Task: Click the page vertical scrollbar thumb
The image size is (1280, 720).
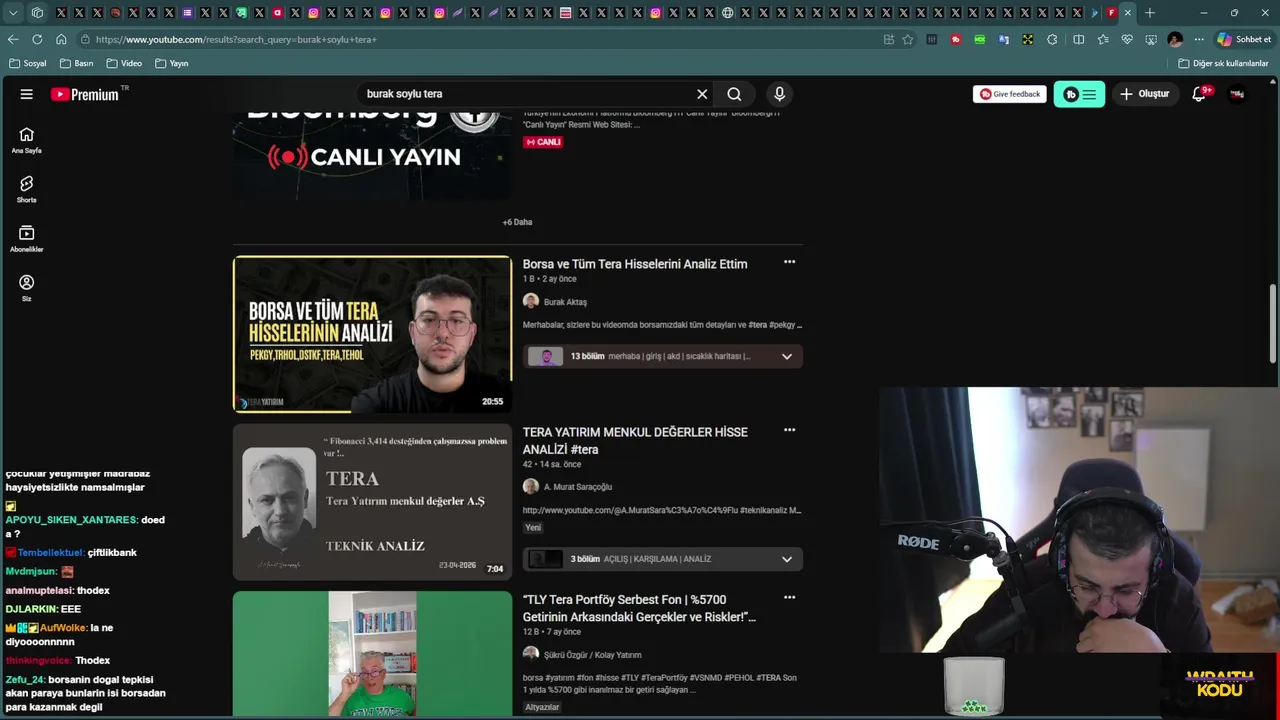Action: pos(1273,323)
